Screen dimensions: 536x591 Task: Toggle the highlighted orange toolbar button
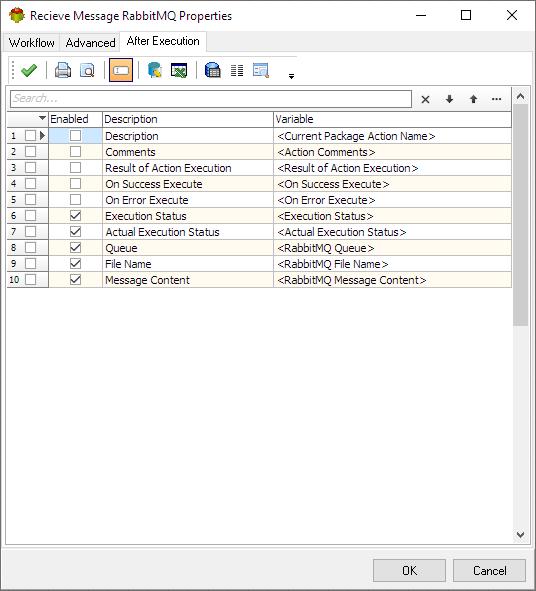pyautogui.click(x=121, y=70)
